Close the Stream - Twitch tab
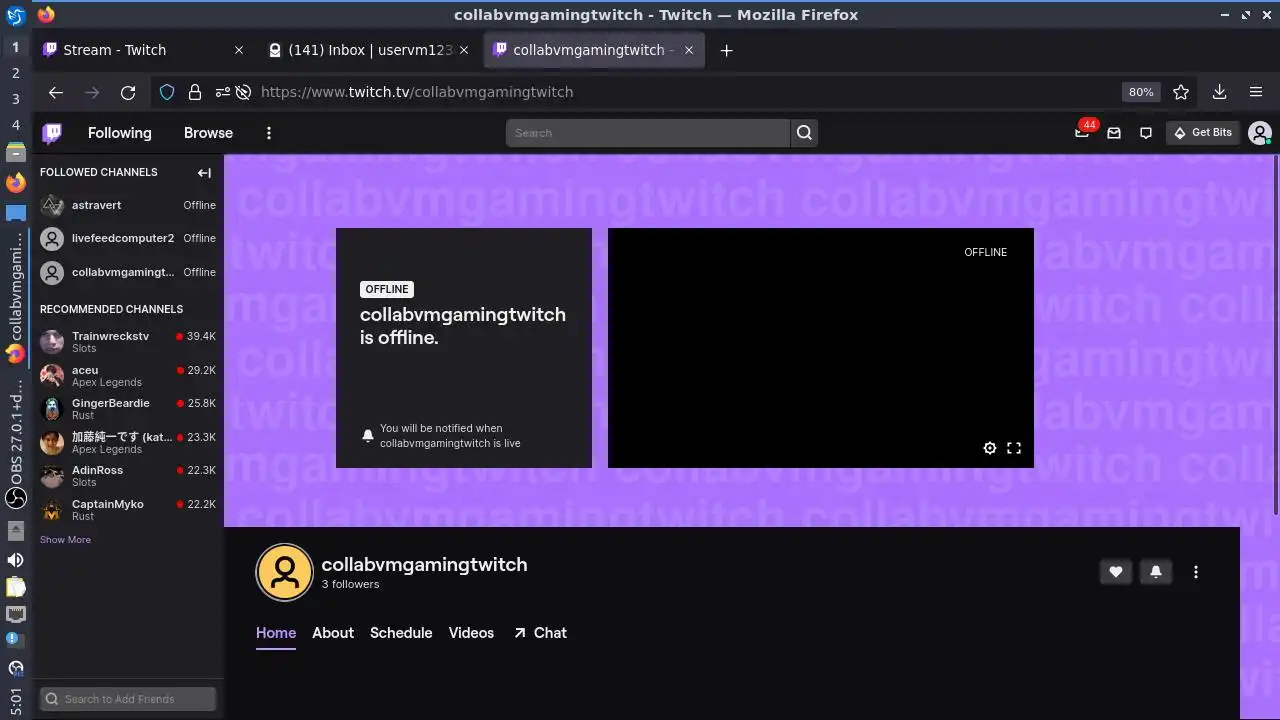 238,50
